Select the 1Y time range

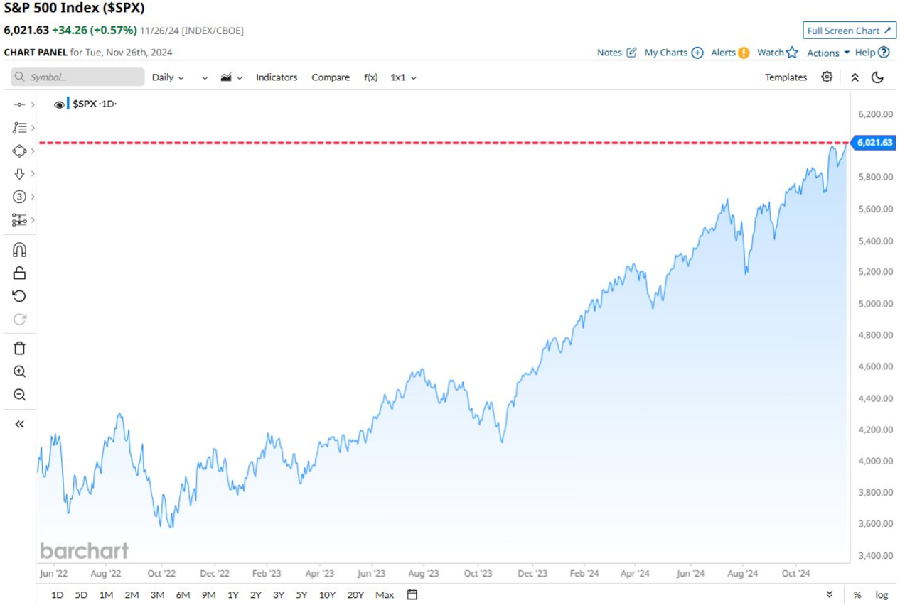[232, 595]
